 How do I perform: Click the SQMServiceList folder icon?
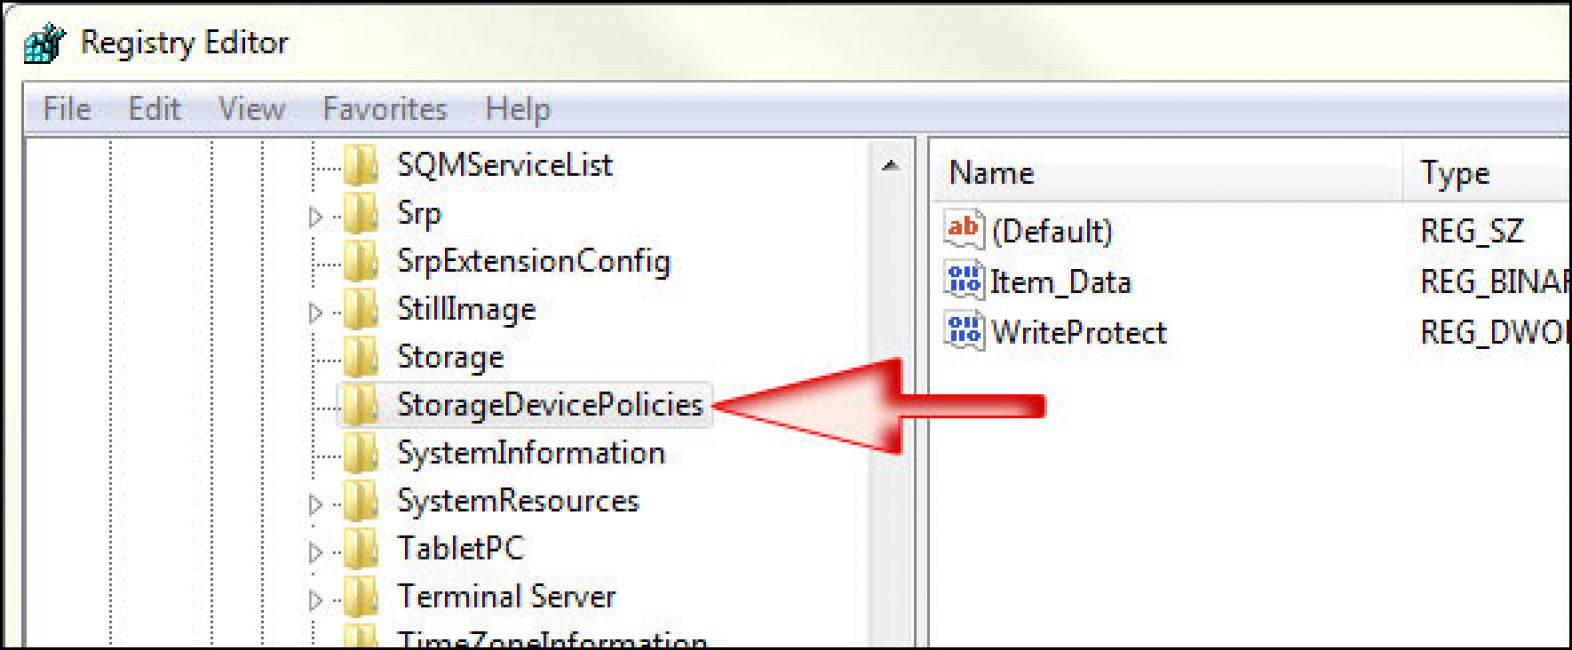pyautogui.click(x=361, y=165)
